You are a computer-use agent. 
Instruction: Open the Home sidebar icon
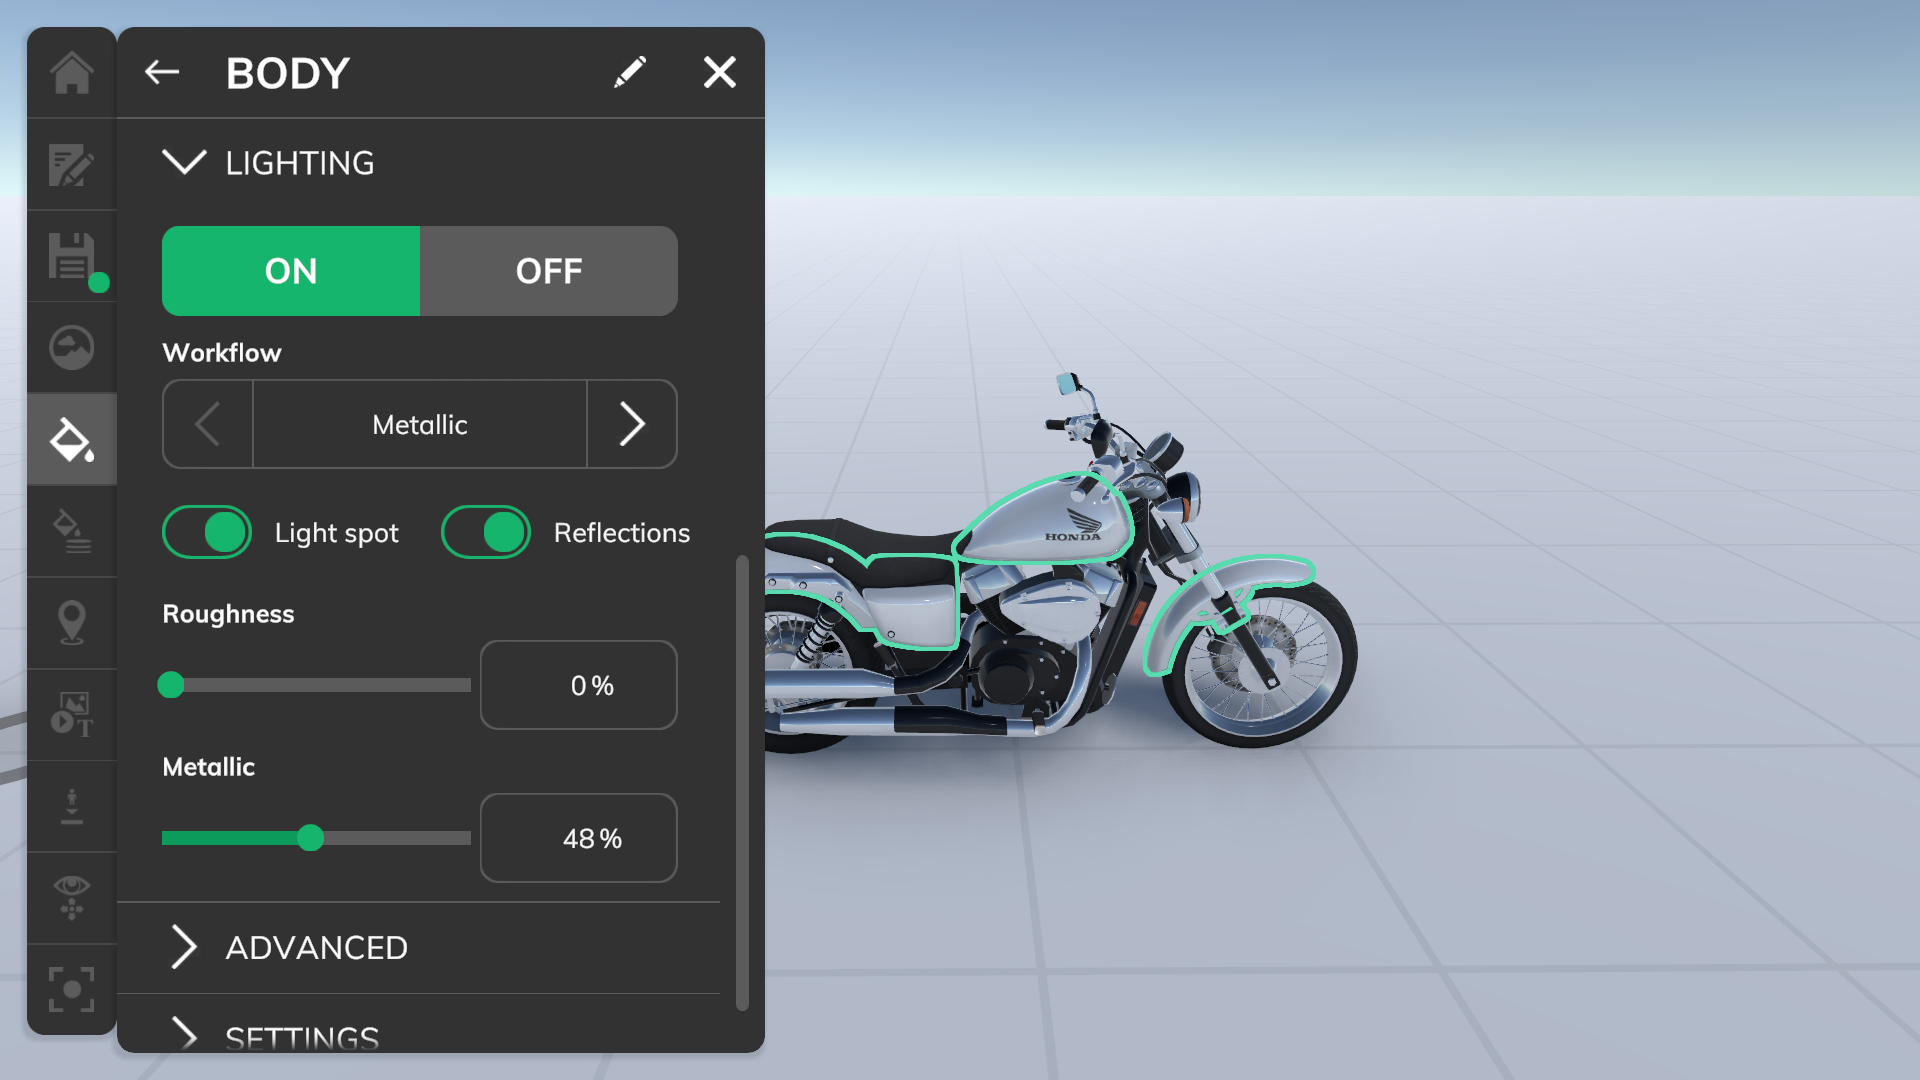click(72, 73)
